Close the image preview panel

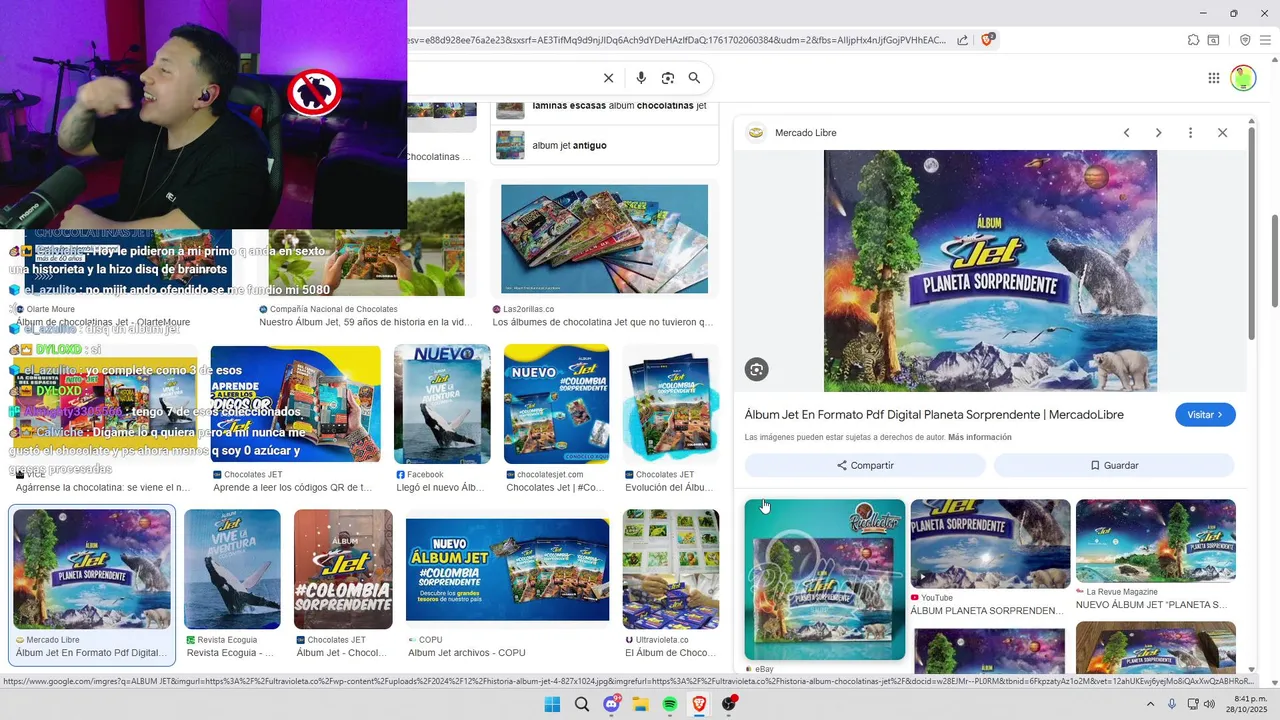point(1222,133)
